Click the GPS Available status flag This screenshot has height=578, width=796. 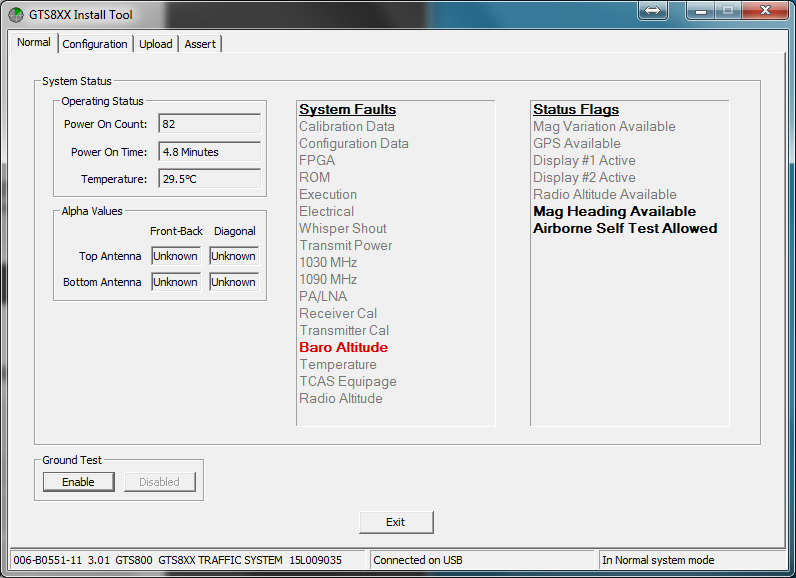coord(577,144)
